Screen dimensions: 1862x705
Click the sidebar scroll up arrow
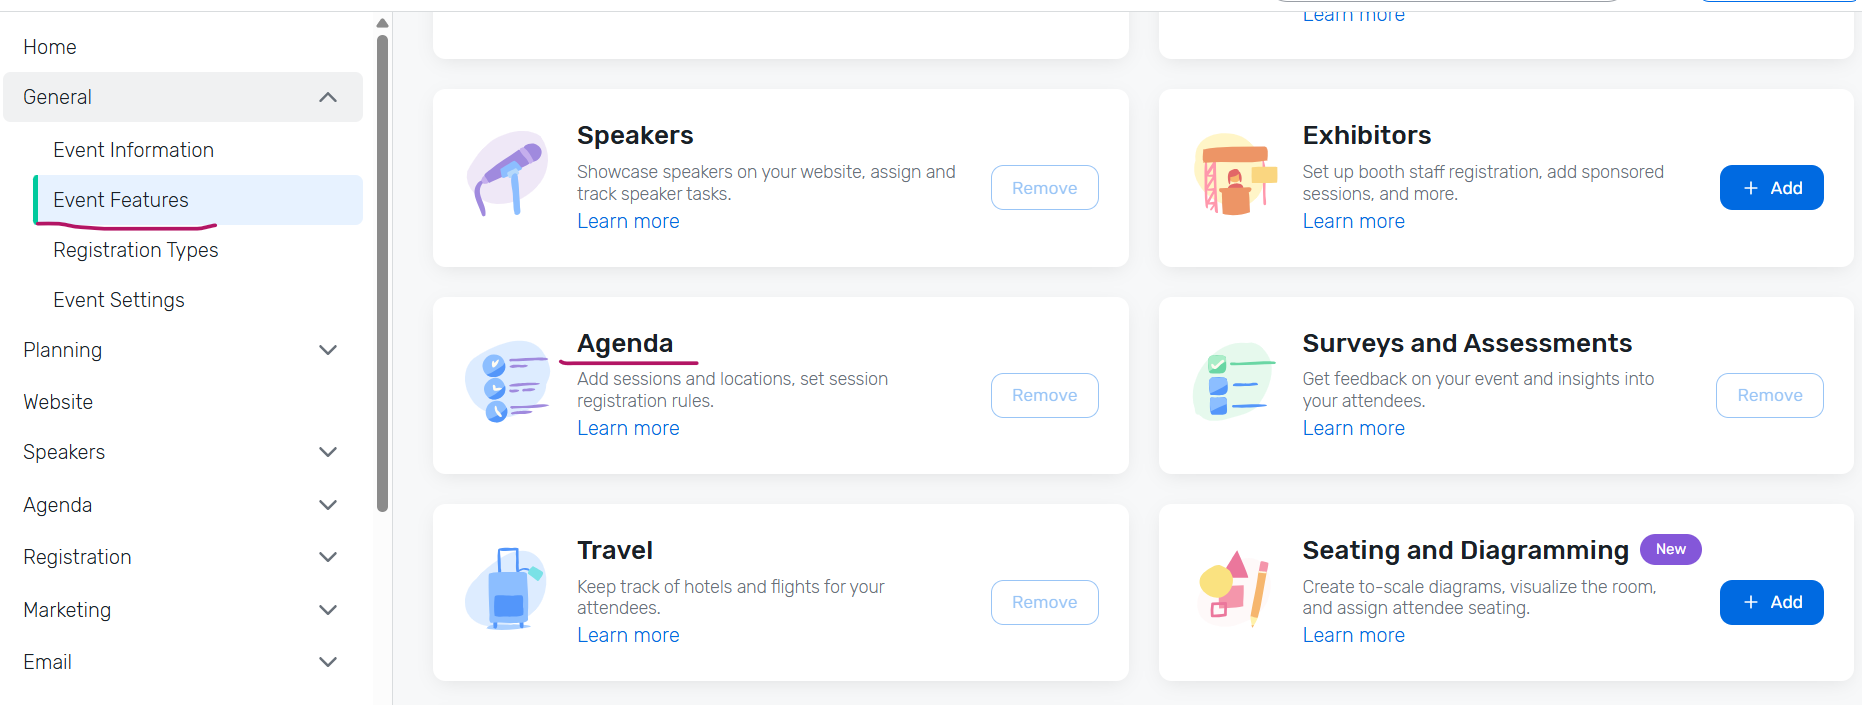pyautogui.click(x=382, y=23)
